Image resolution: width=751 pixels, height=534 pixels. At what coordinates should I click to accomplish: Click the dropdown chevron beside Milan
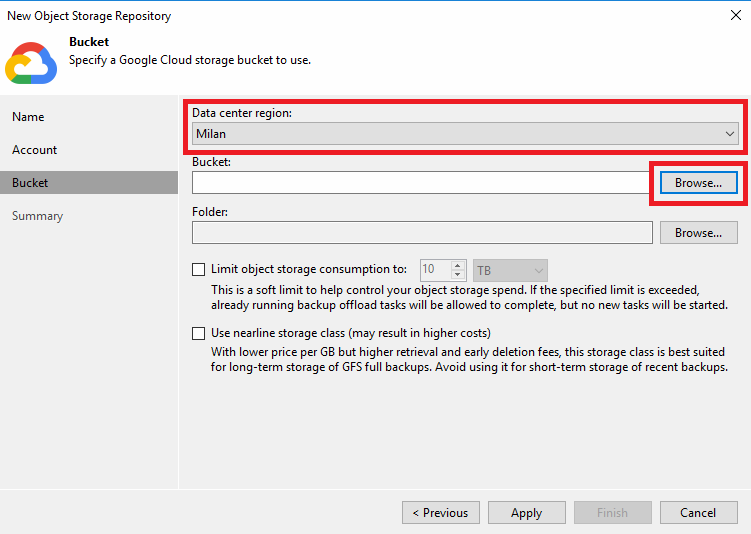(729, 134)
